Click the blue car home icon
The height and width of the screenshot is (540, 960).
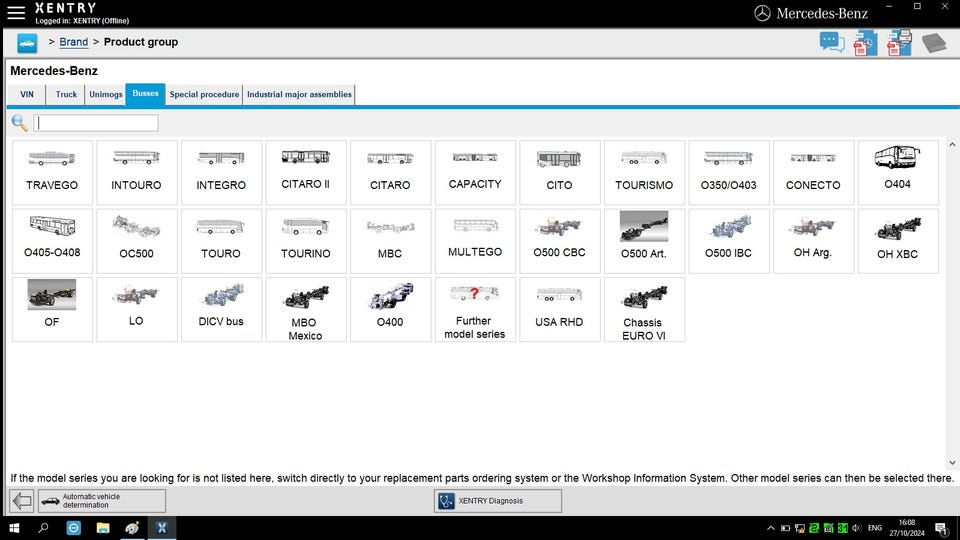point(27,43)
